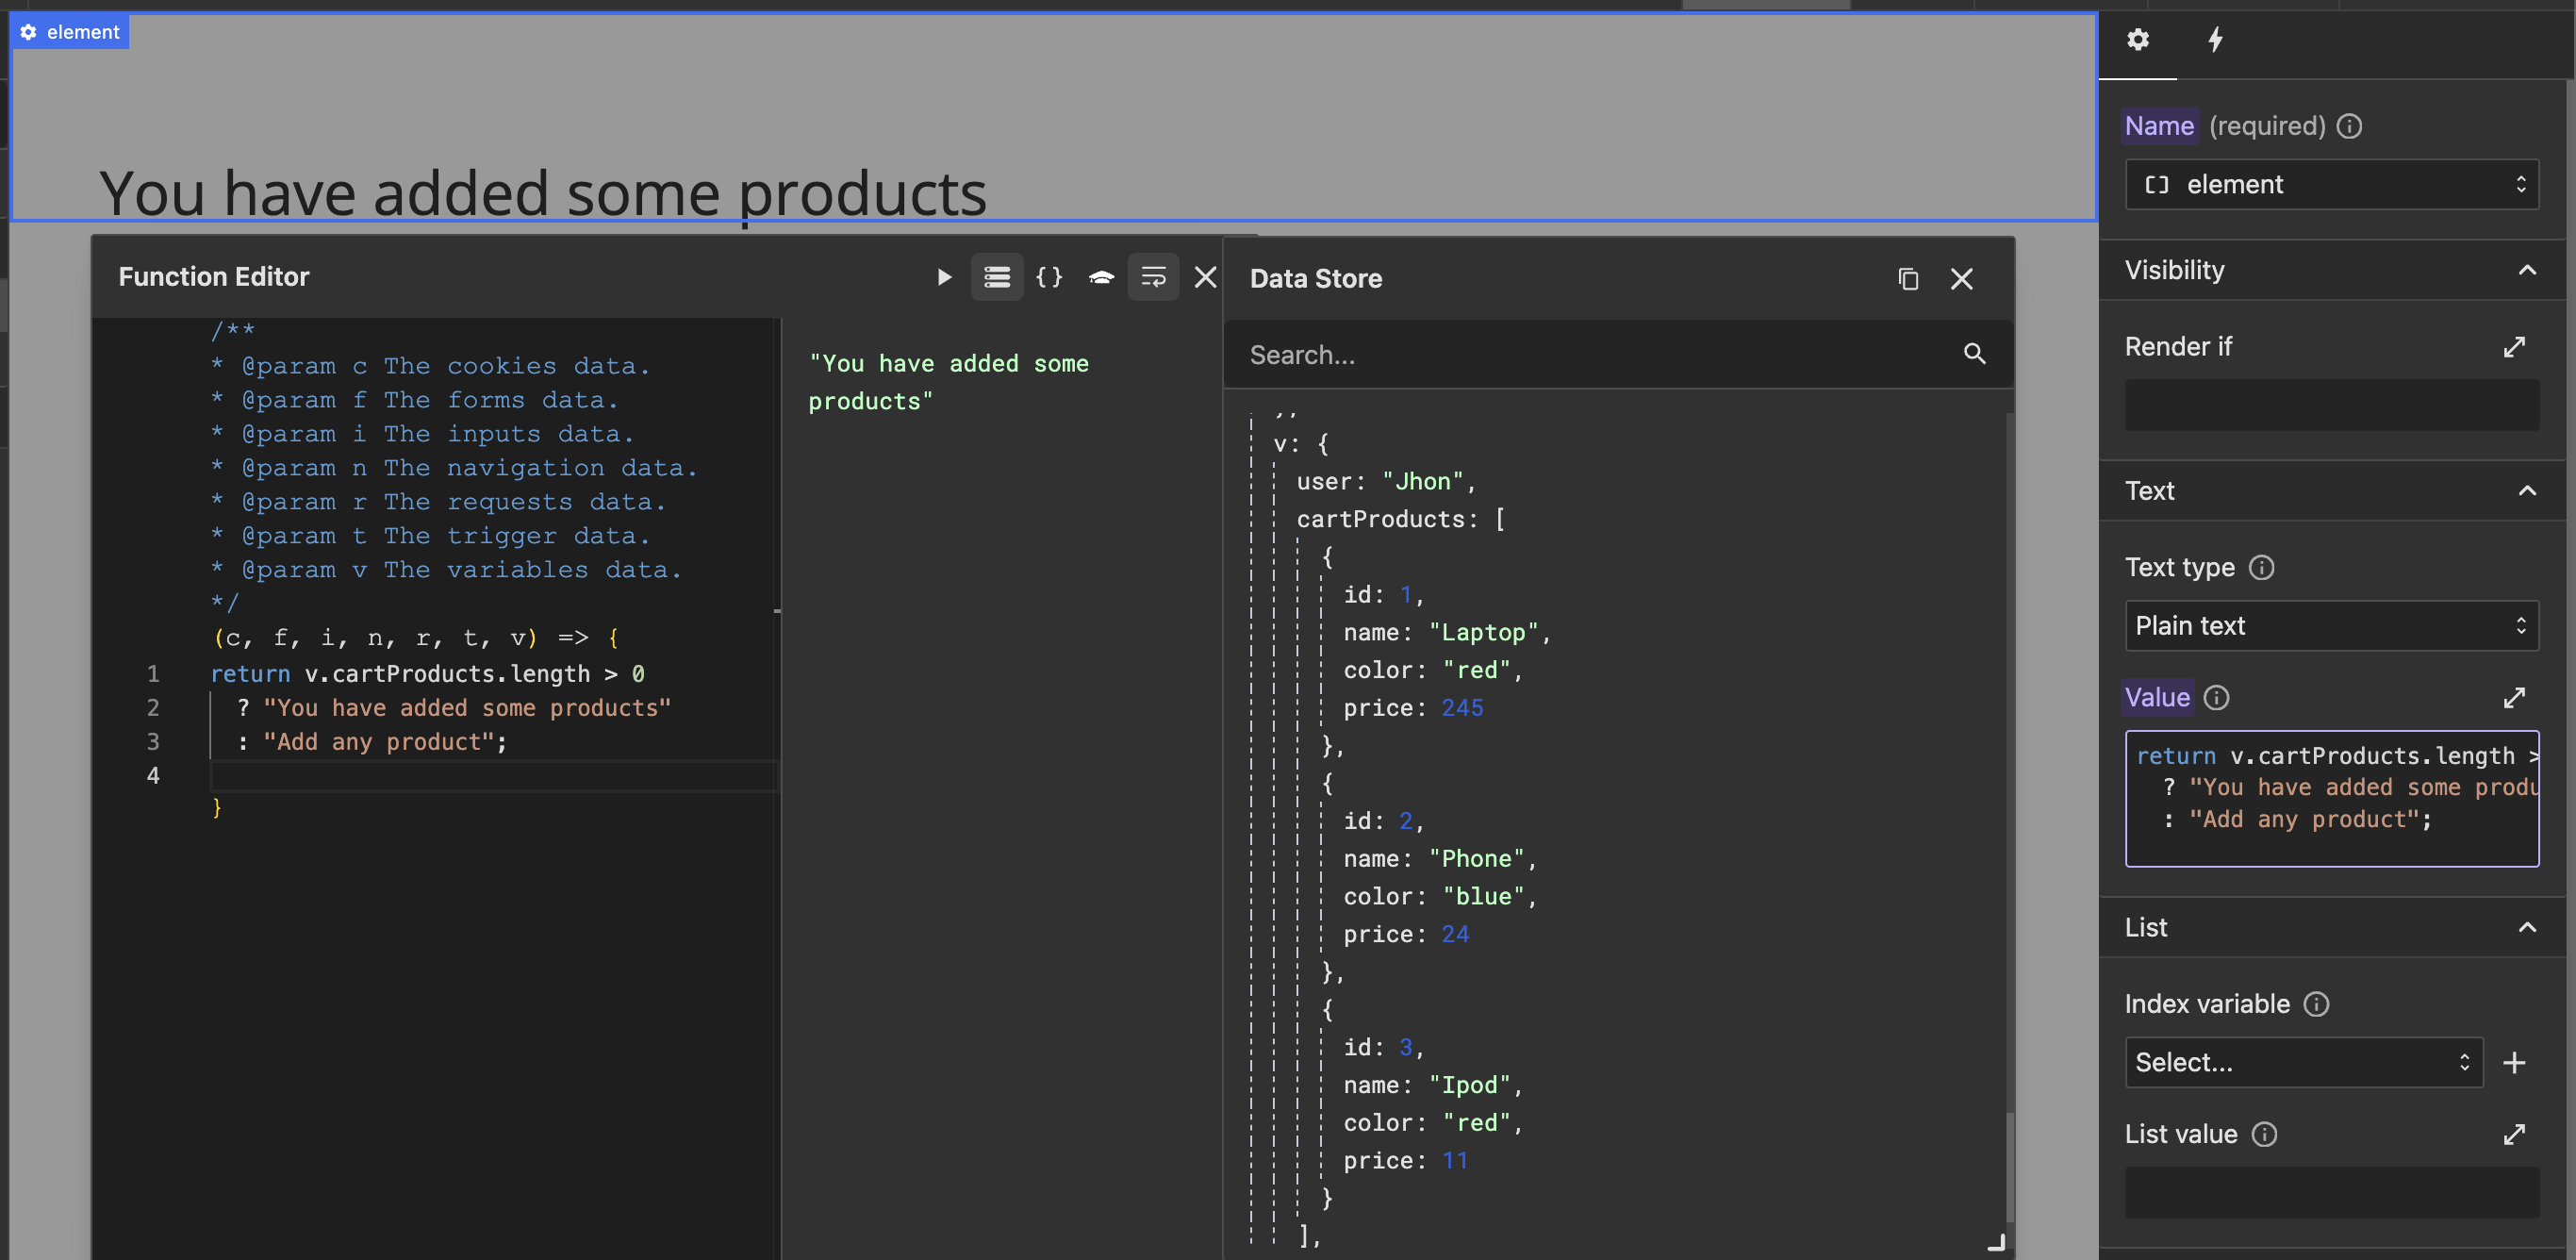This screenshot has width=2576, height=1260.
Task: Focus the Data Store search field
Action: (1600, 355)
